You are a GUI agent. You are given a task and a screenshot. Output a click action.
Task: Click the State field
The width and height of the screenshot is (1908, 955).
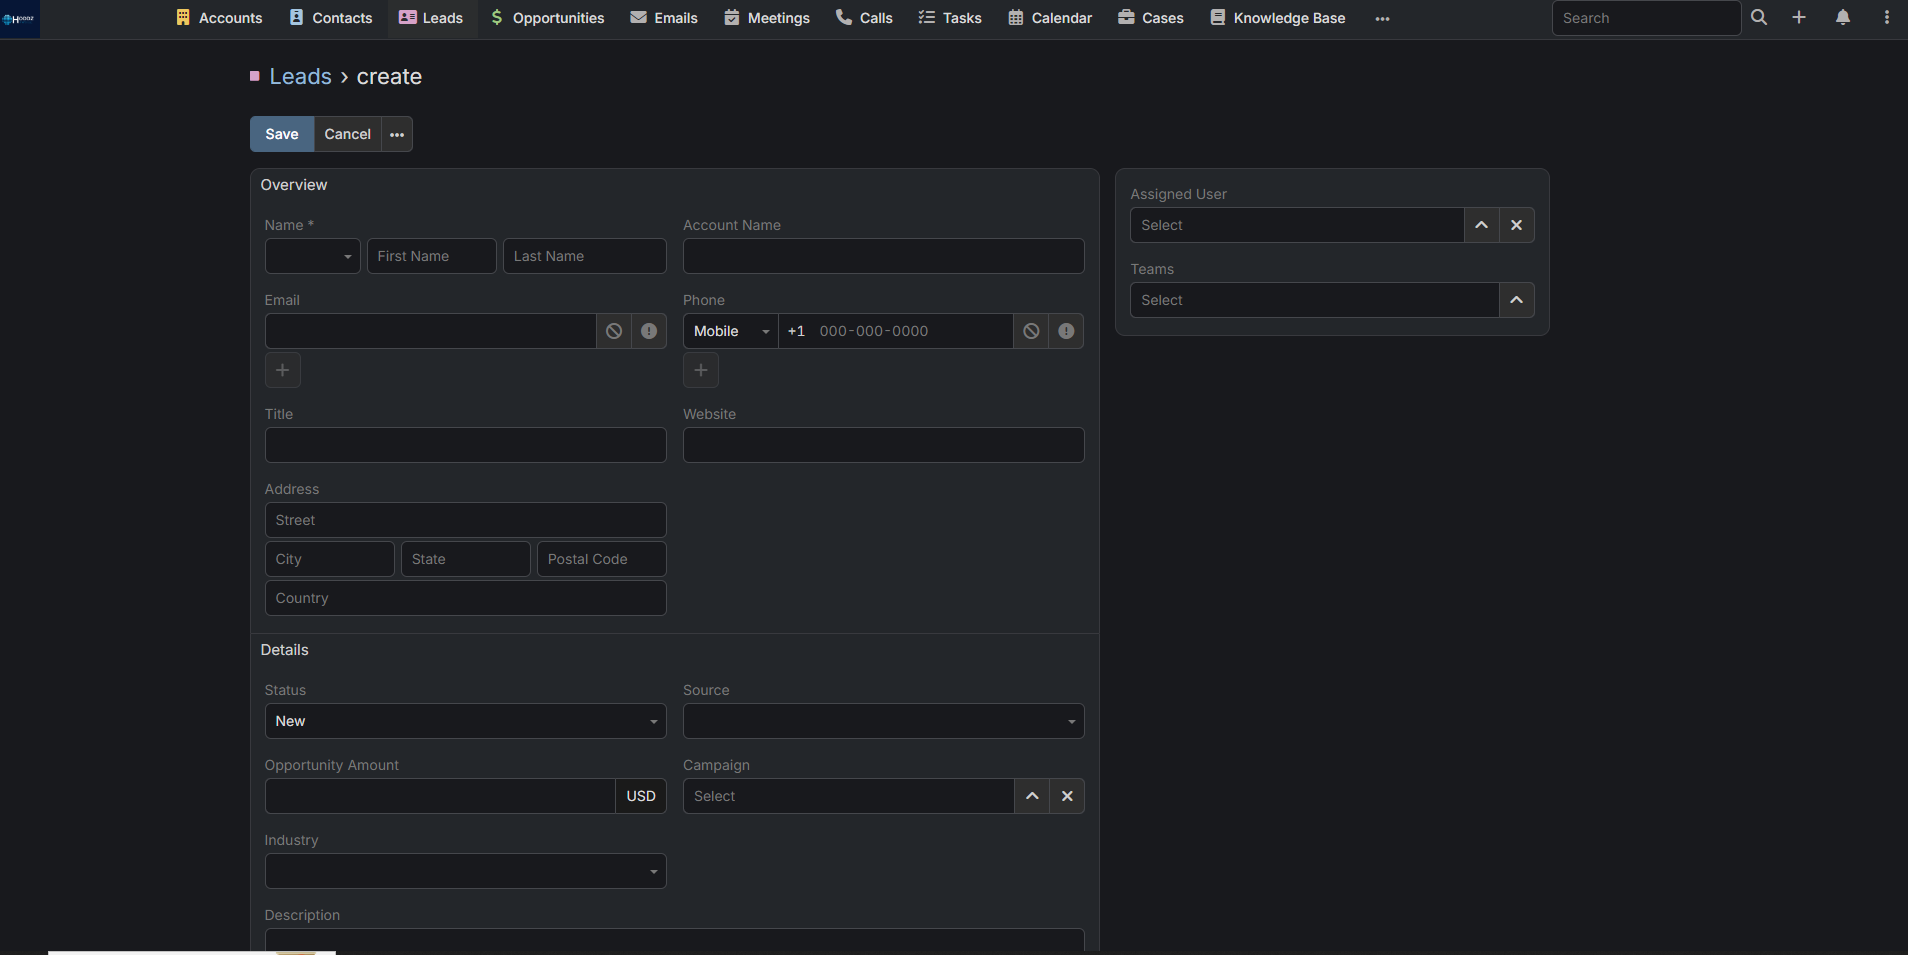point(465,559)
